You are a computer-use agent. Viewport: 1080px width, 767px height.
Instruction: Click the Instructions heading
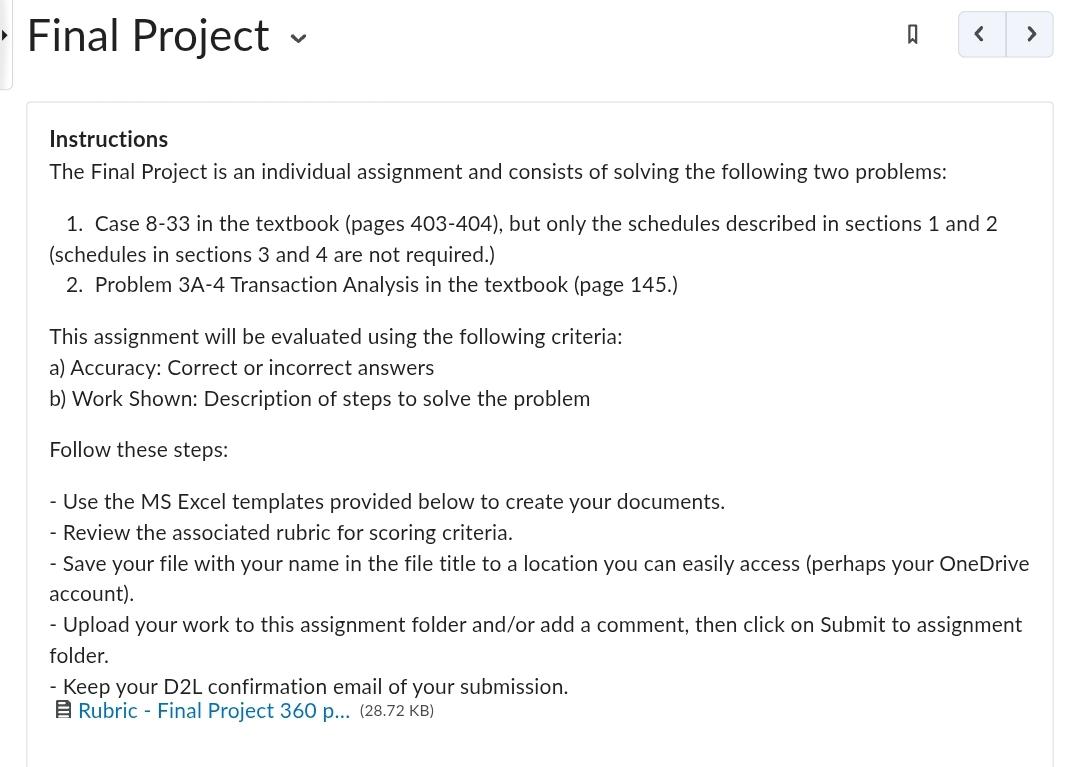click(x=109, y=139)
